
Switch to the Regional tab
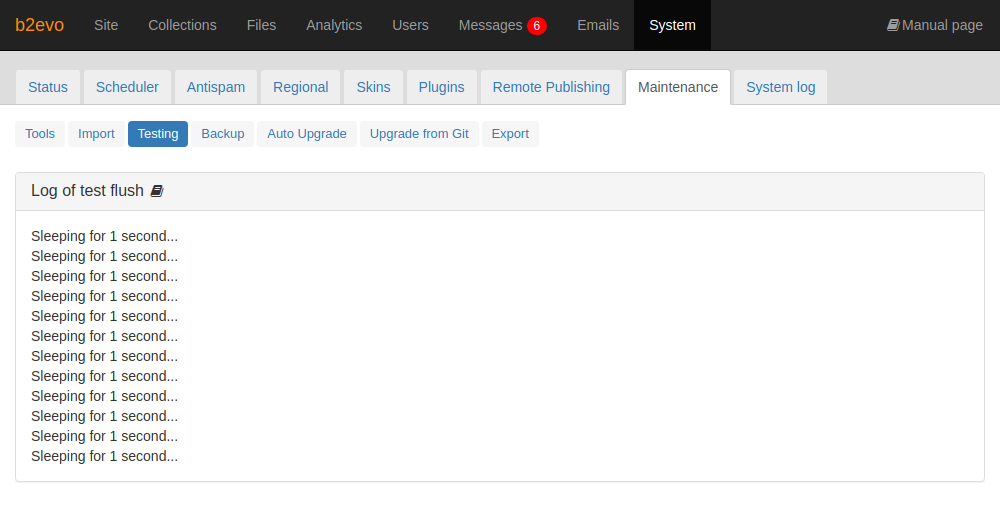coord(300,87)
